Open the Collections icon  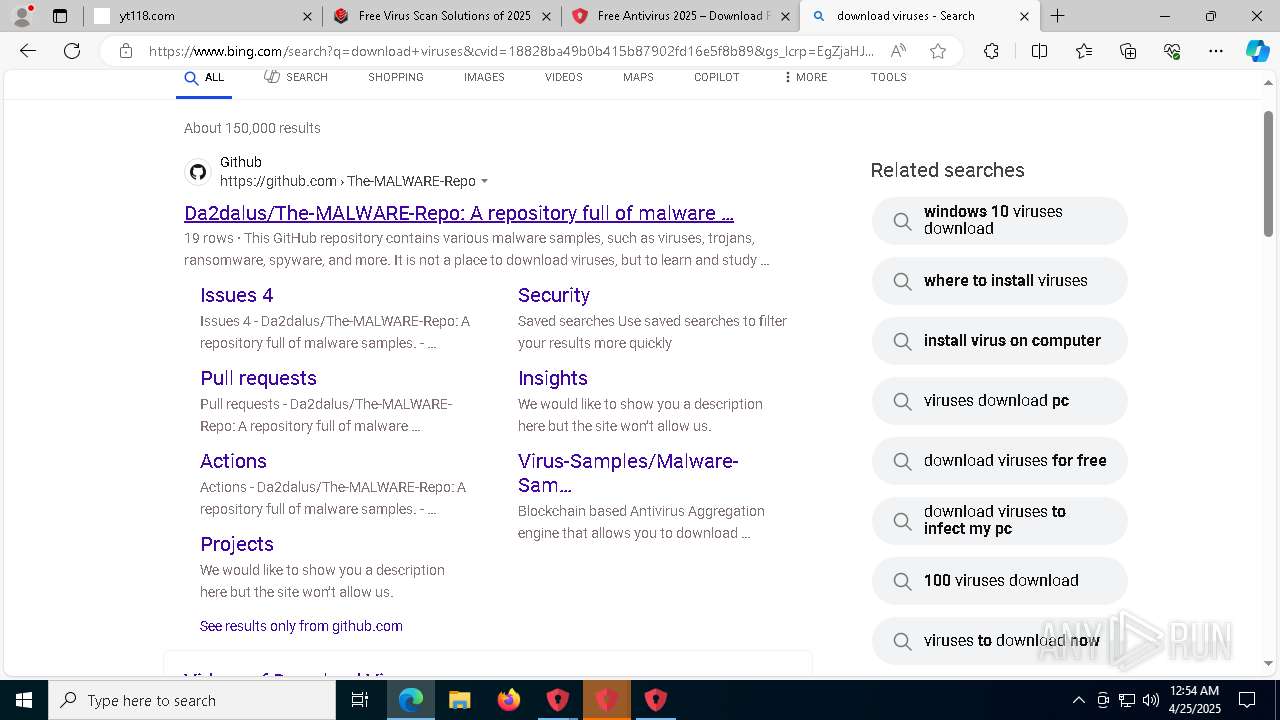coord(1128,51)
